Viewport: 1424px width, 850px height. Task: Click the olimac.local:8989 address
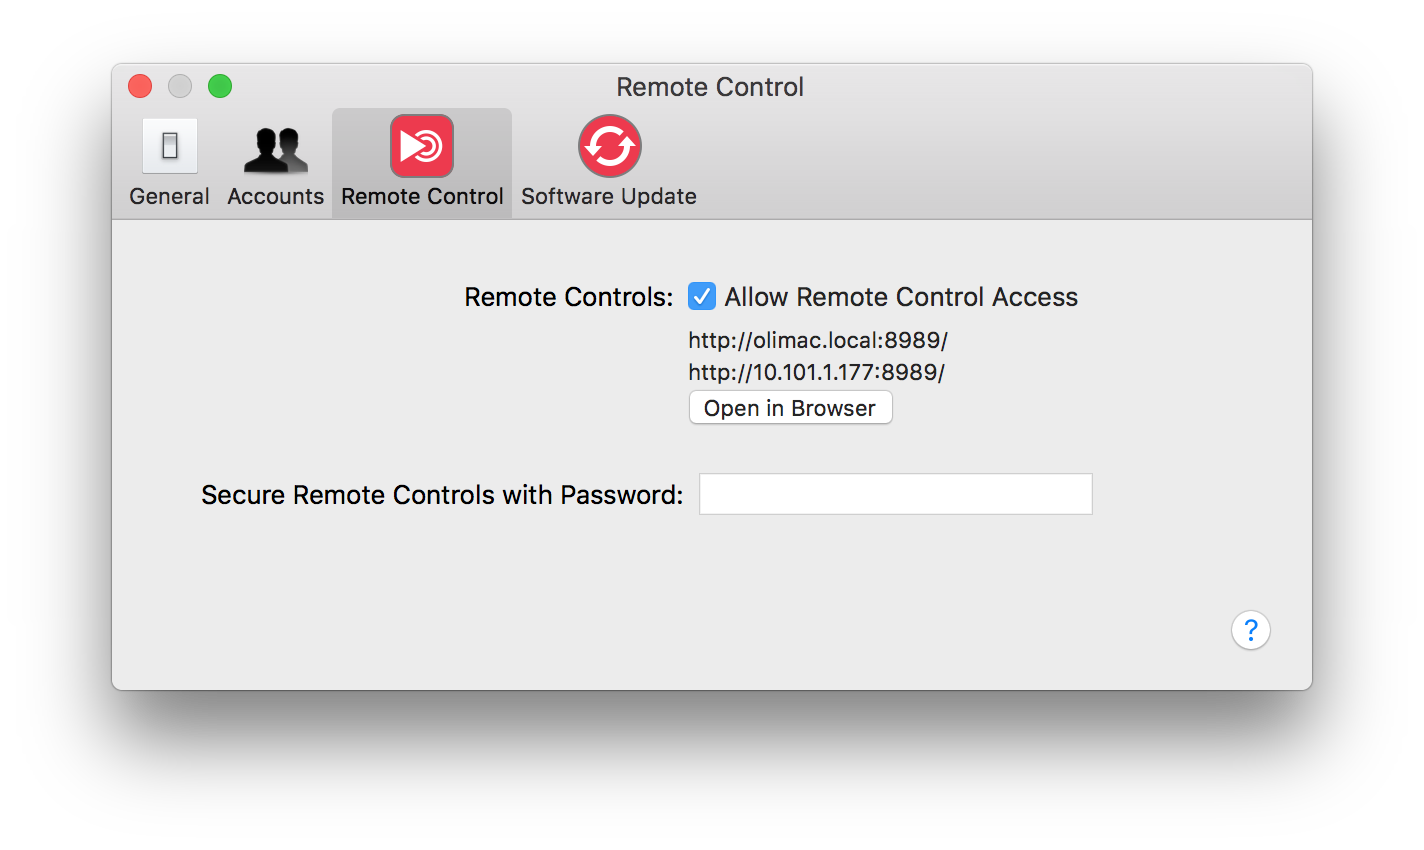pos(818,340)
